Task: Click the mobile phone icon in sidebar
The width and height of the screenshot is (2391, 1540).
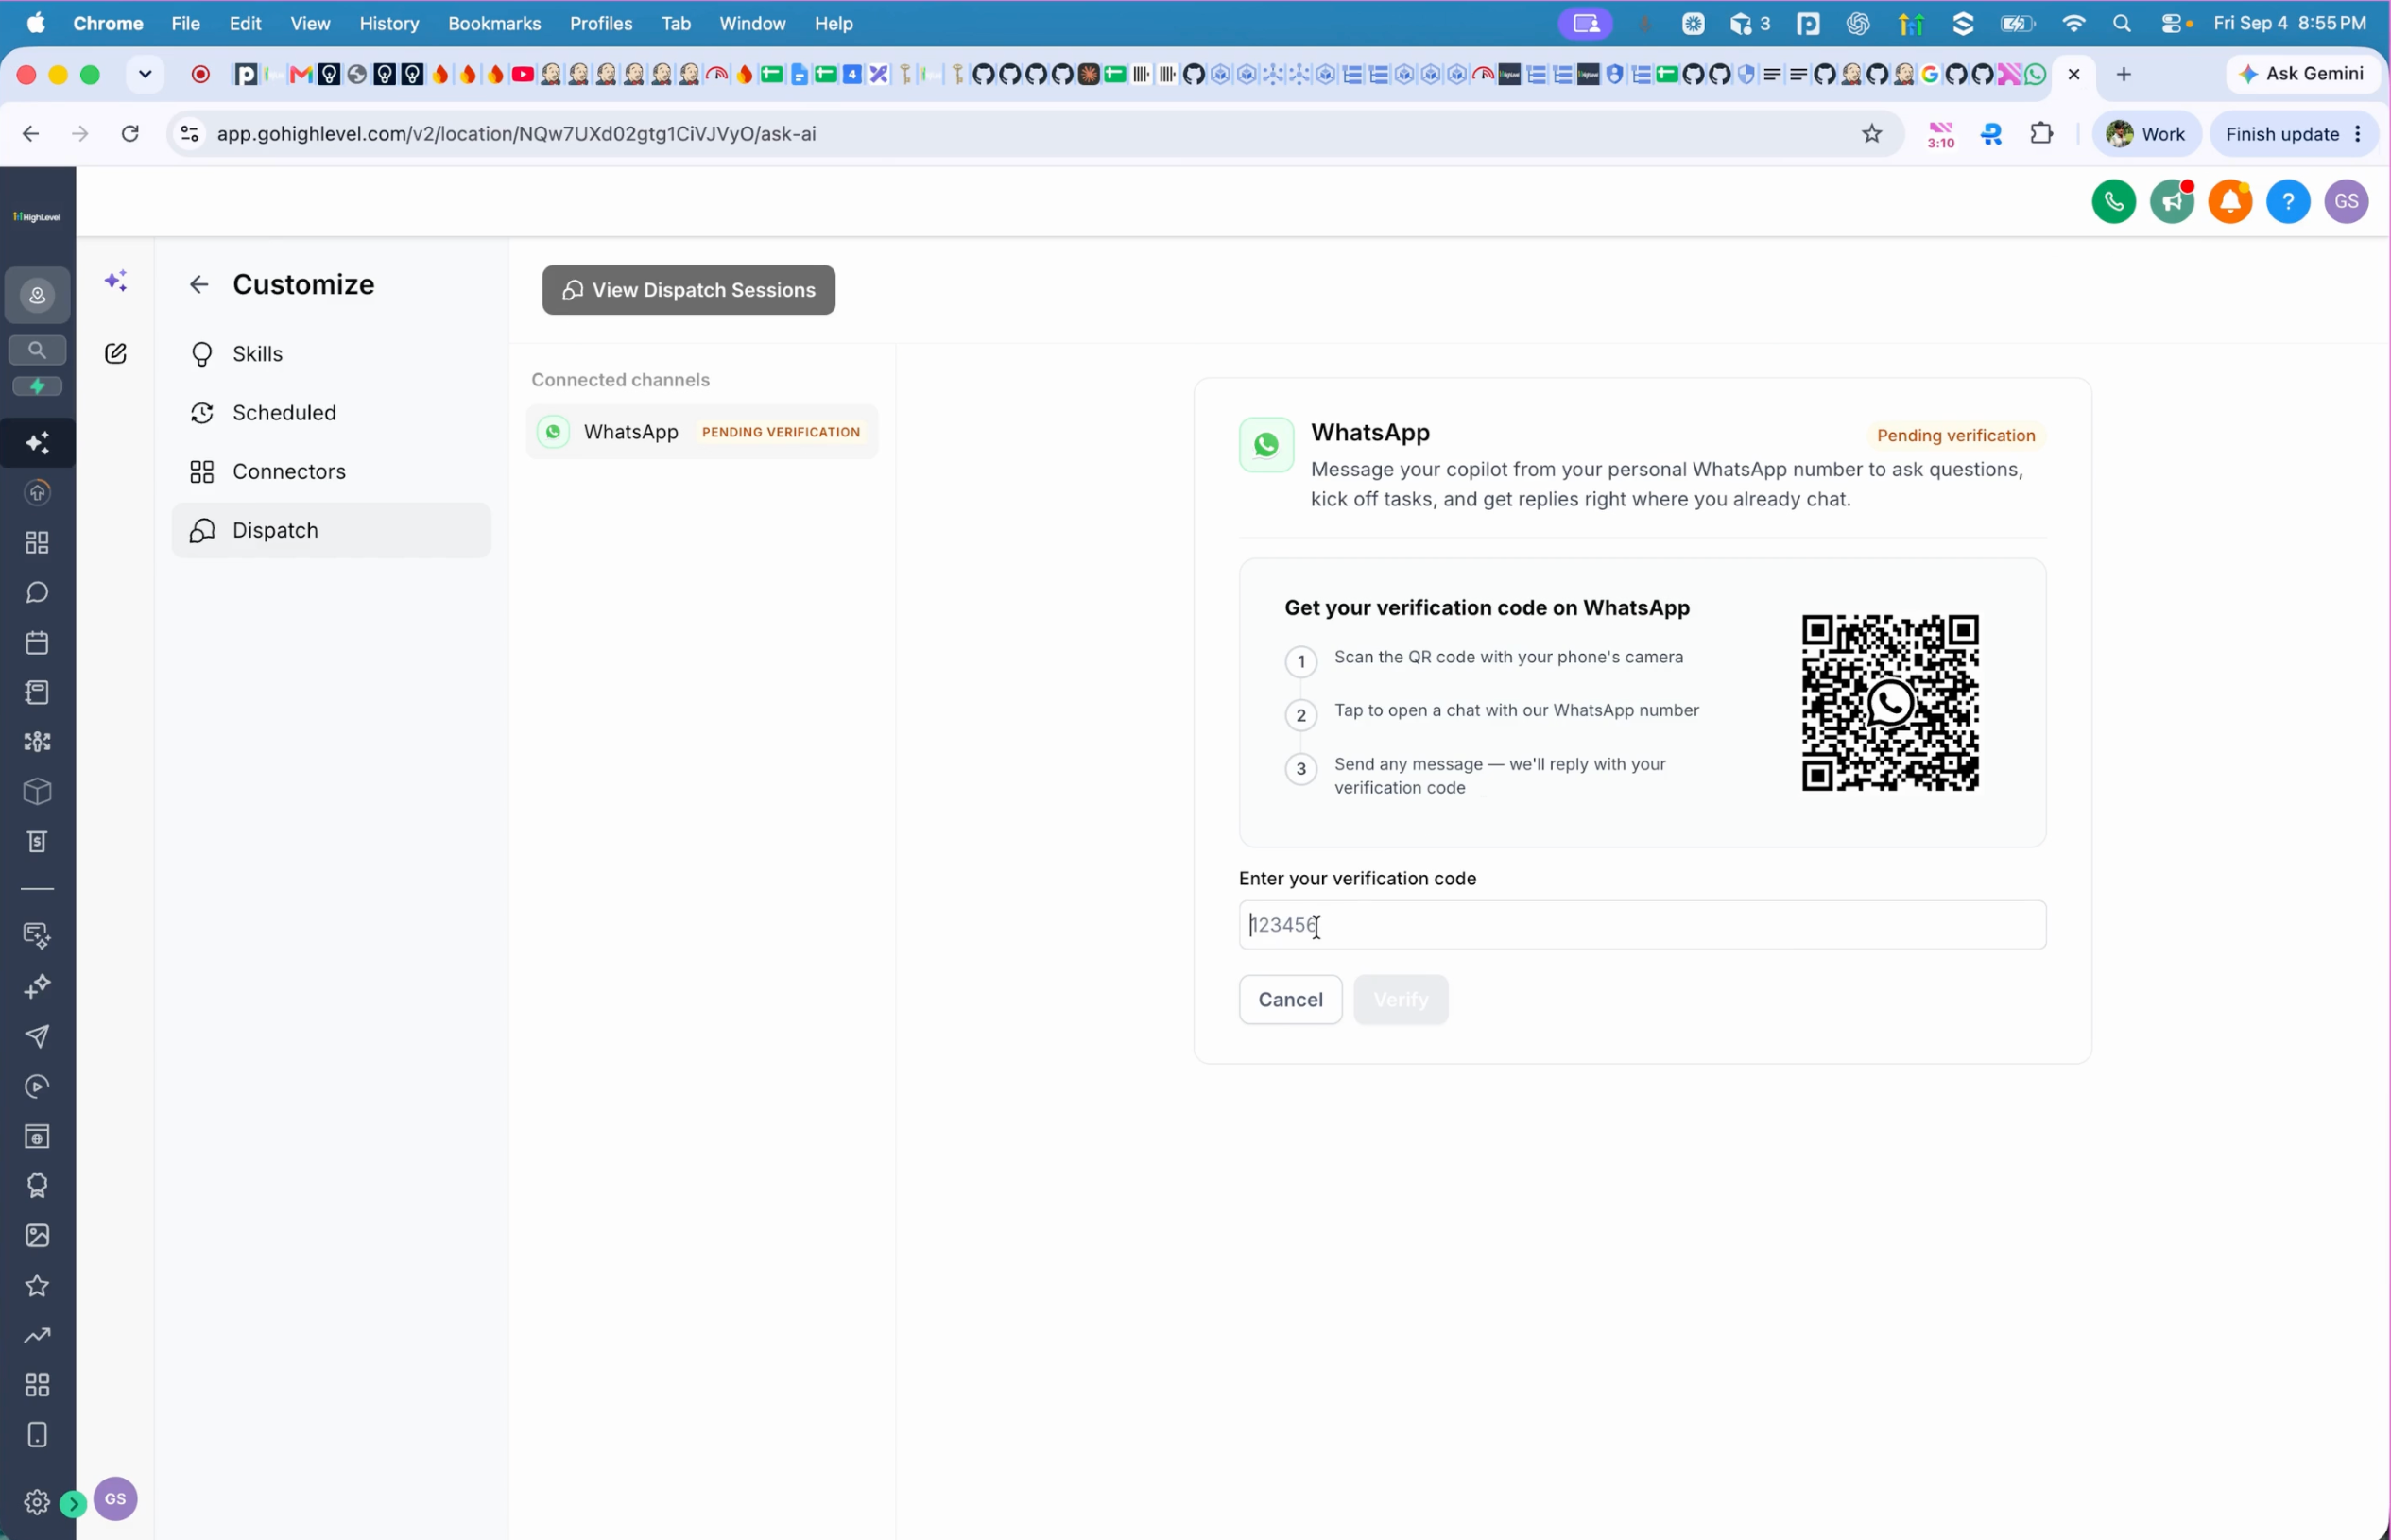Action: pos(37,1435)
